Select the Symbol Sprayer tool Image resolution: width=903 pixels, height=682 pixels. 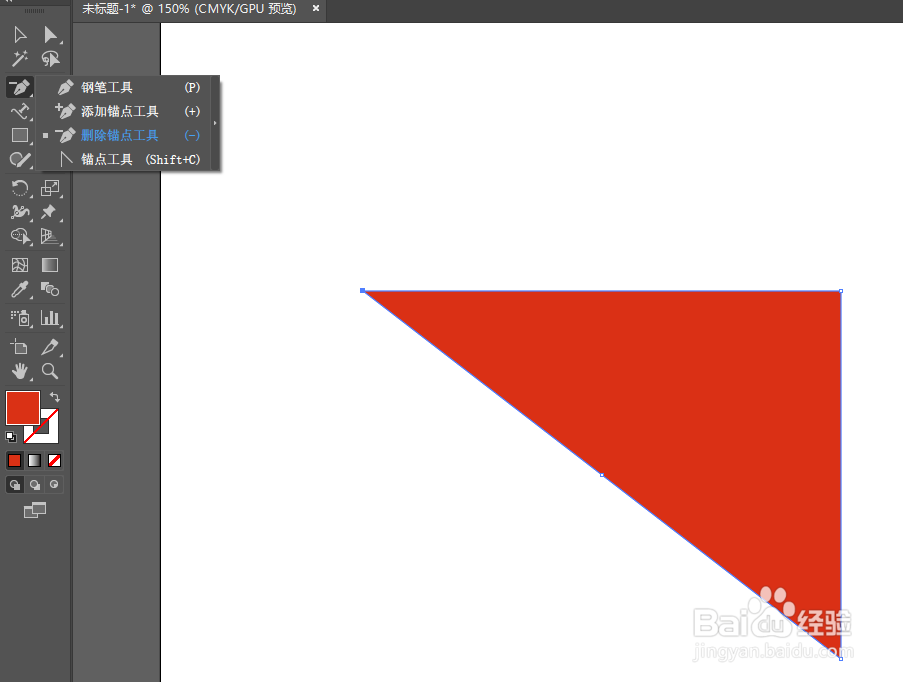pos(20,318)
